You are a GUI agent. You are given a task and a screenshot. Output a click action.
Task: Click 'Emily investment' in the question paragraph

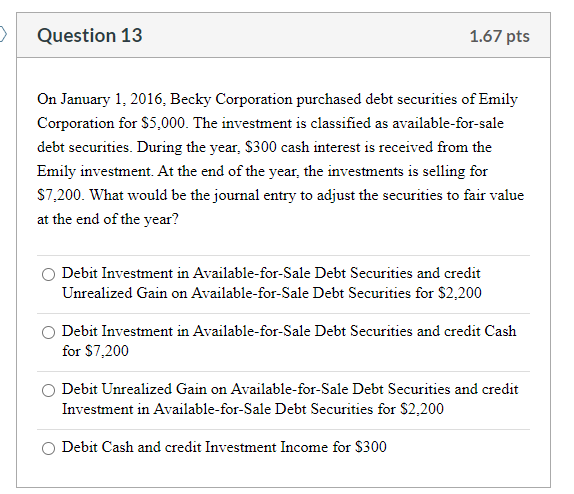pyautogui.click(x=95, y=171)
